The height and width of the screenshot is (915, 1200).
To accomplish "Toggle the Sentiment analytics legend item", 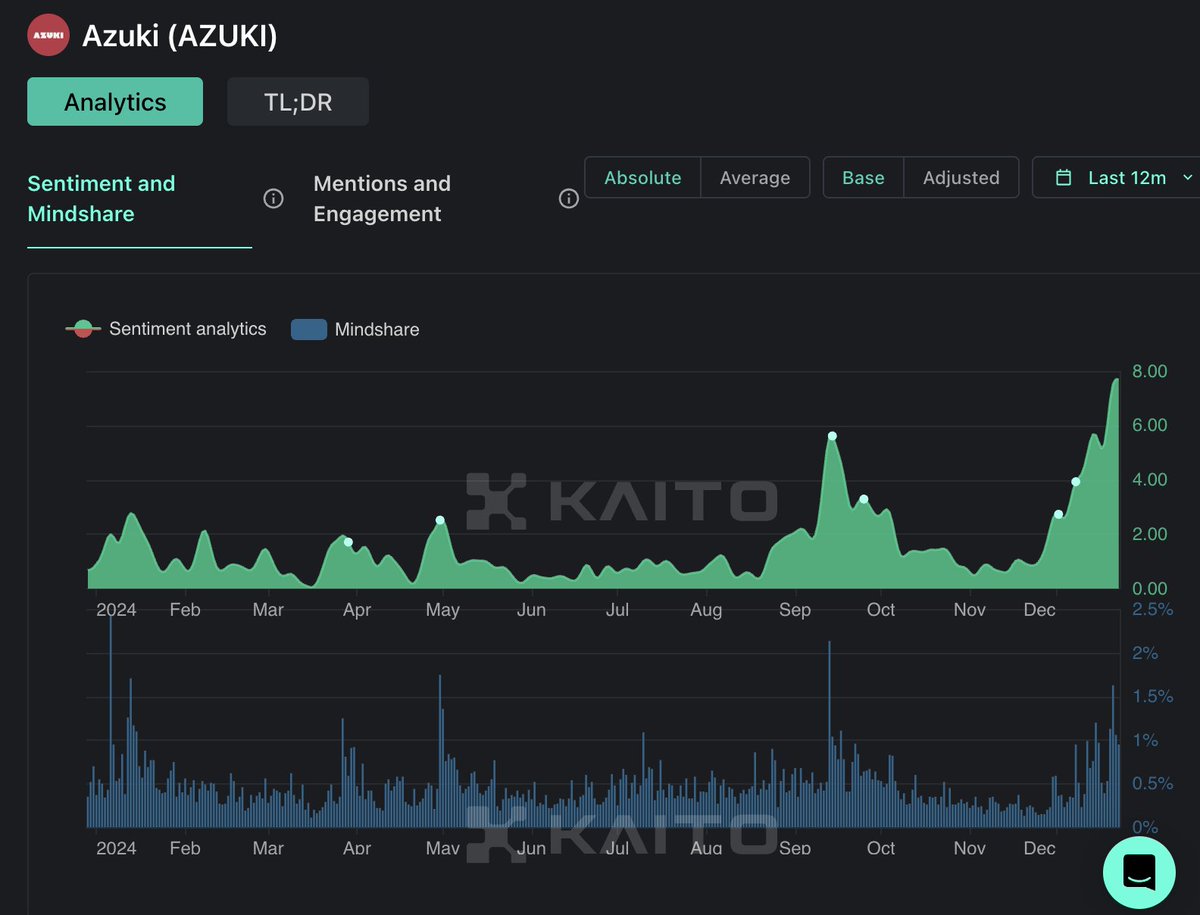I will 166,329.
